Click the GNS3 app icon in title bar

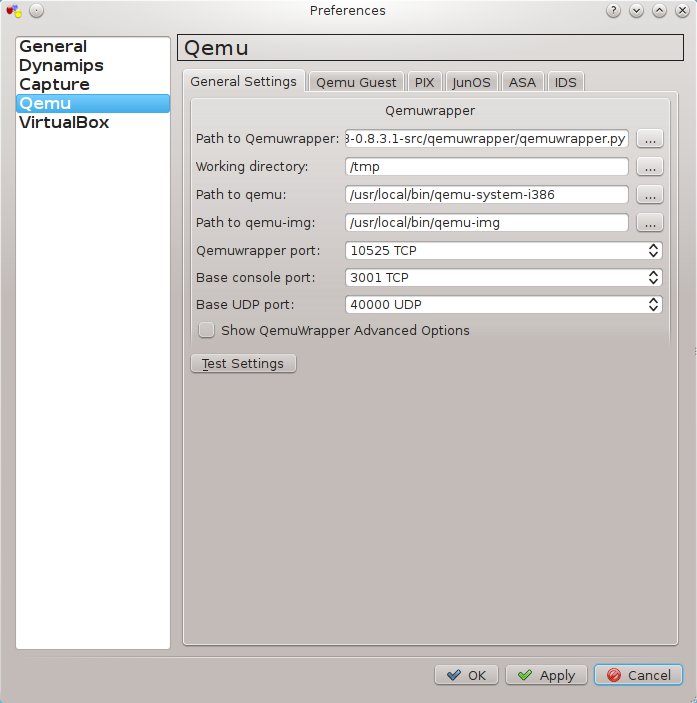click(x=13, y=10)
